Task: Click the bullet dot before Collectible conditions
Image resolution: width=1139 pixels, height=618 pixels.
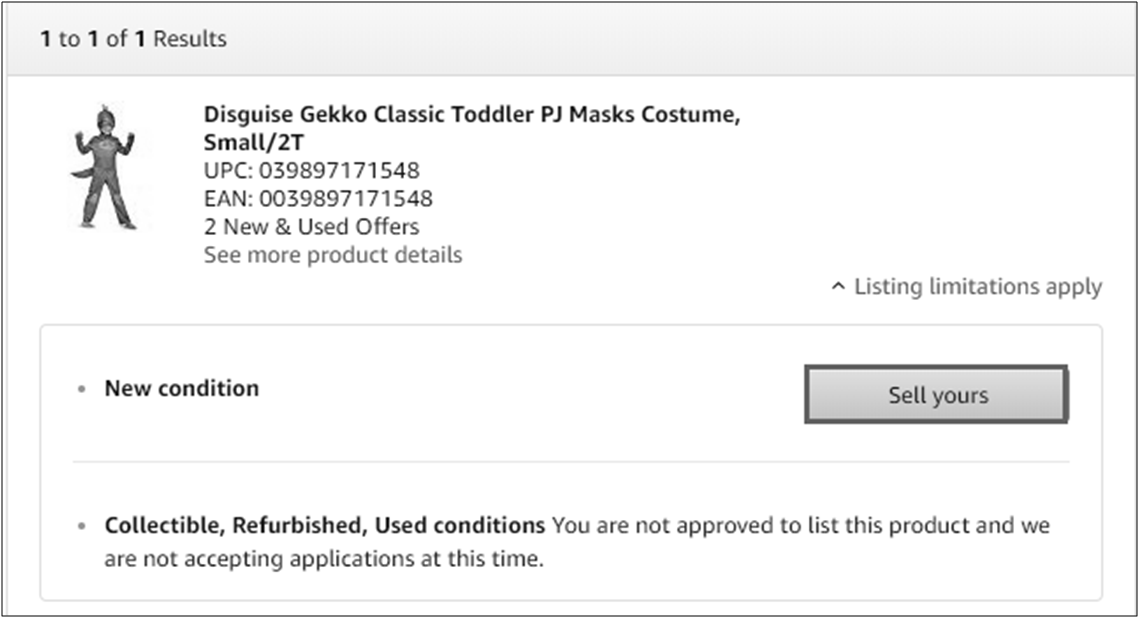Action: pos(82,526)
